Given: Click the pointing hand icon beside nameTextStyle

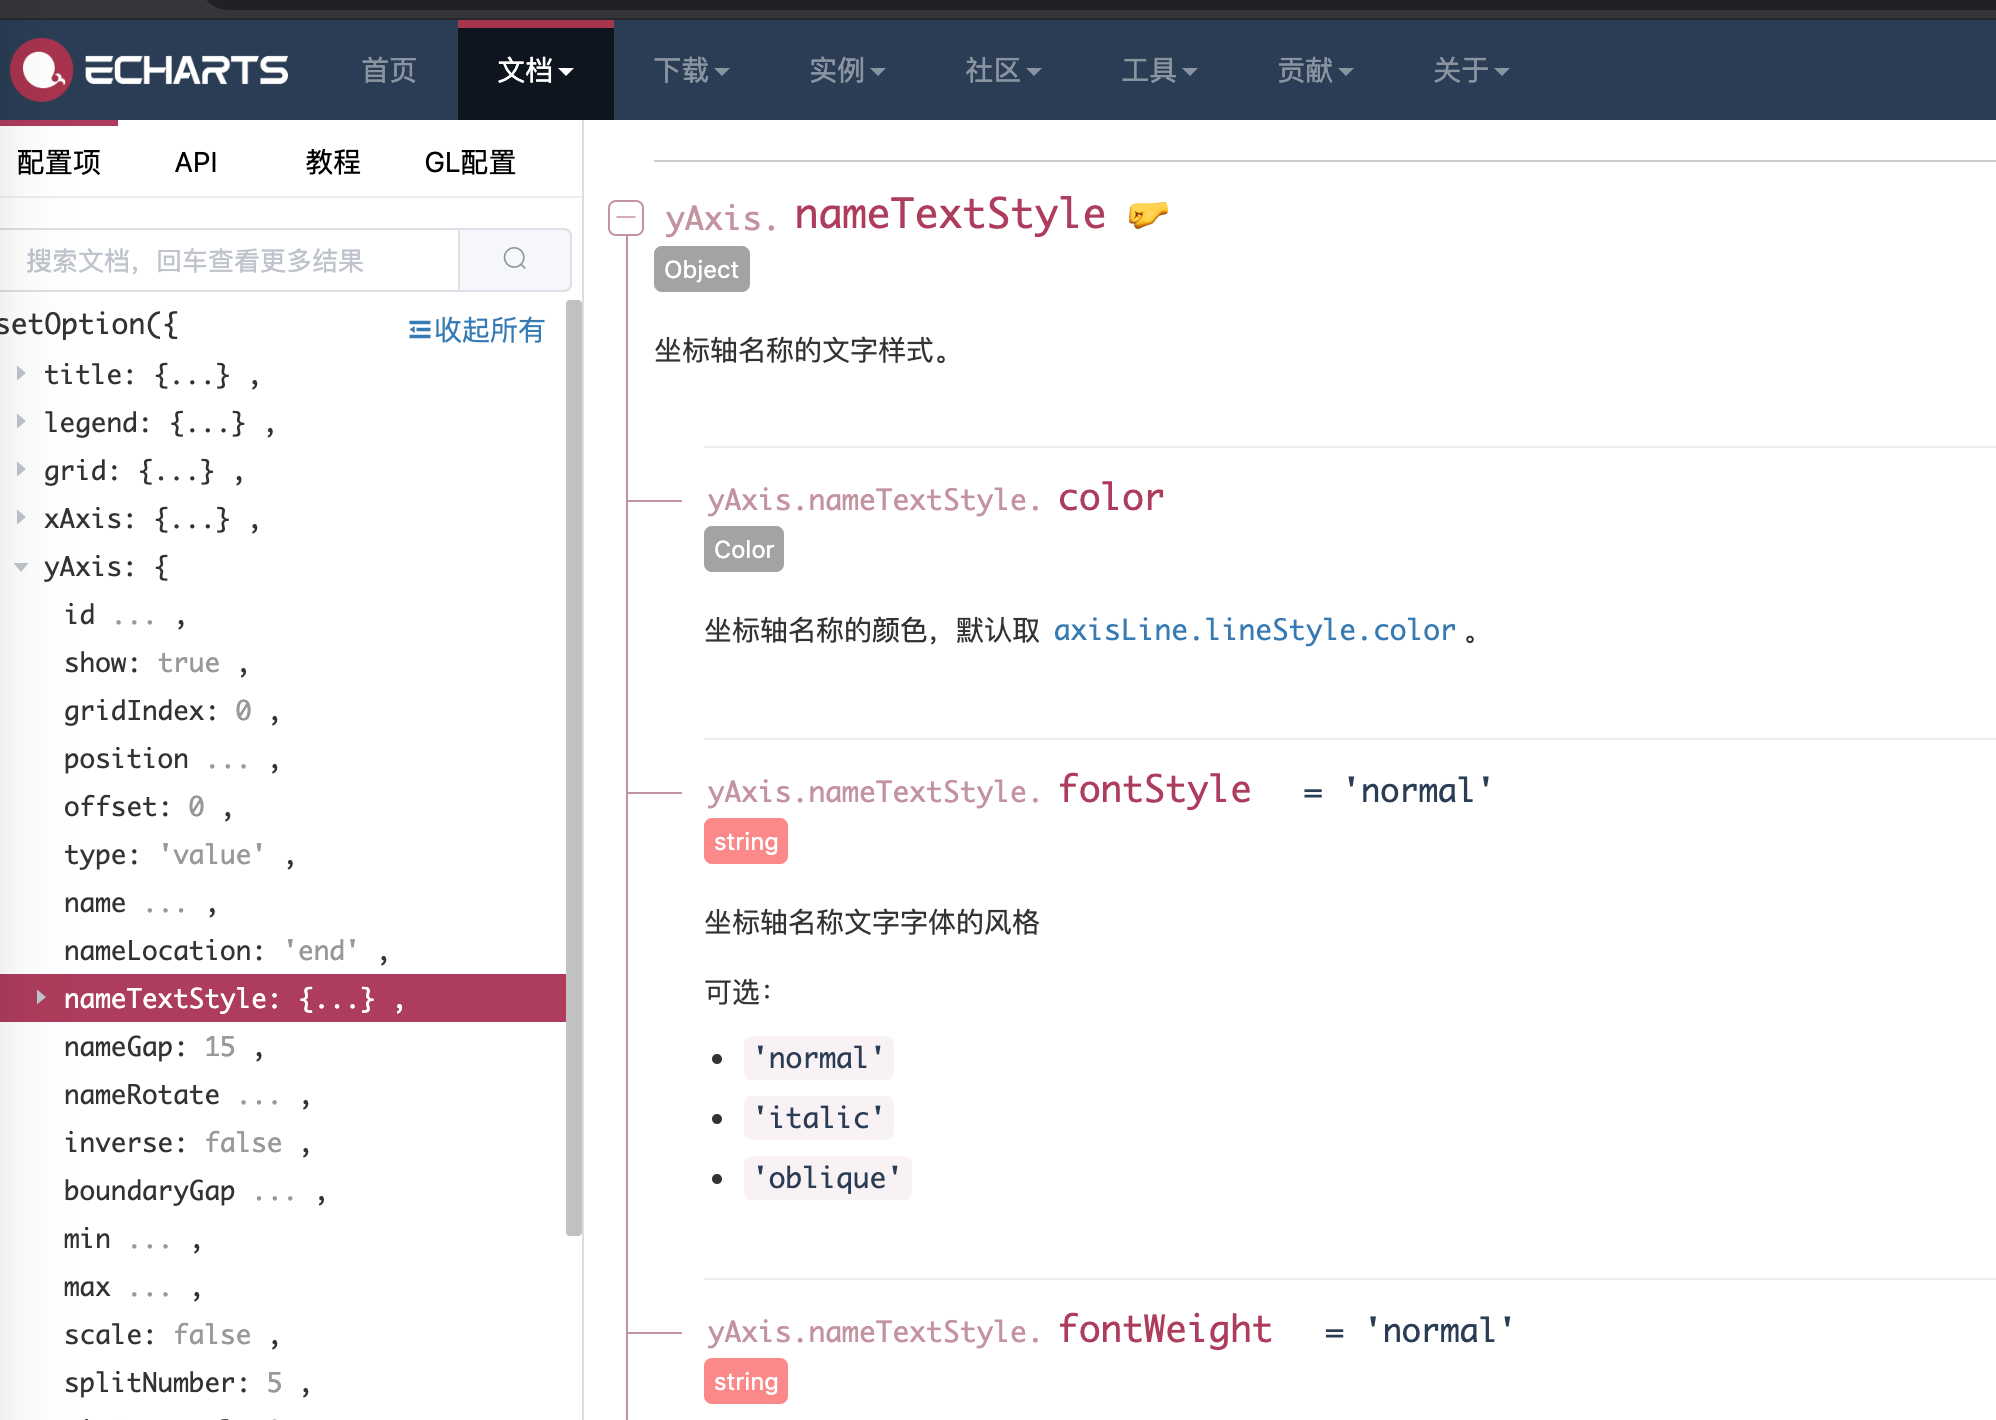Looking at the screenshot, I should click(1147, 214).
